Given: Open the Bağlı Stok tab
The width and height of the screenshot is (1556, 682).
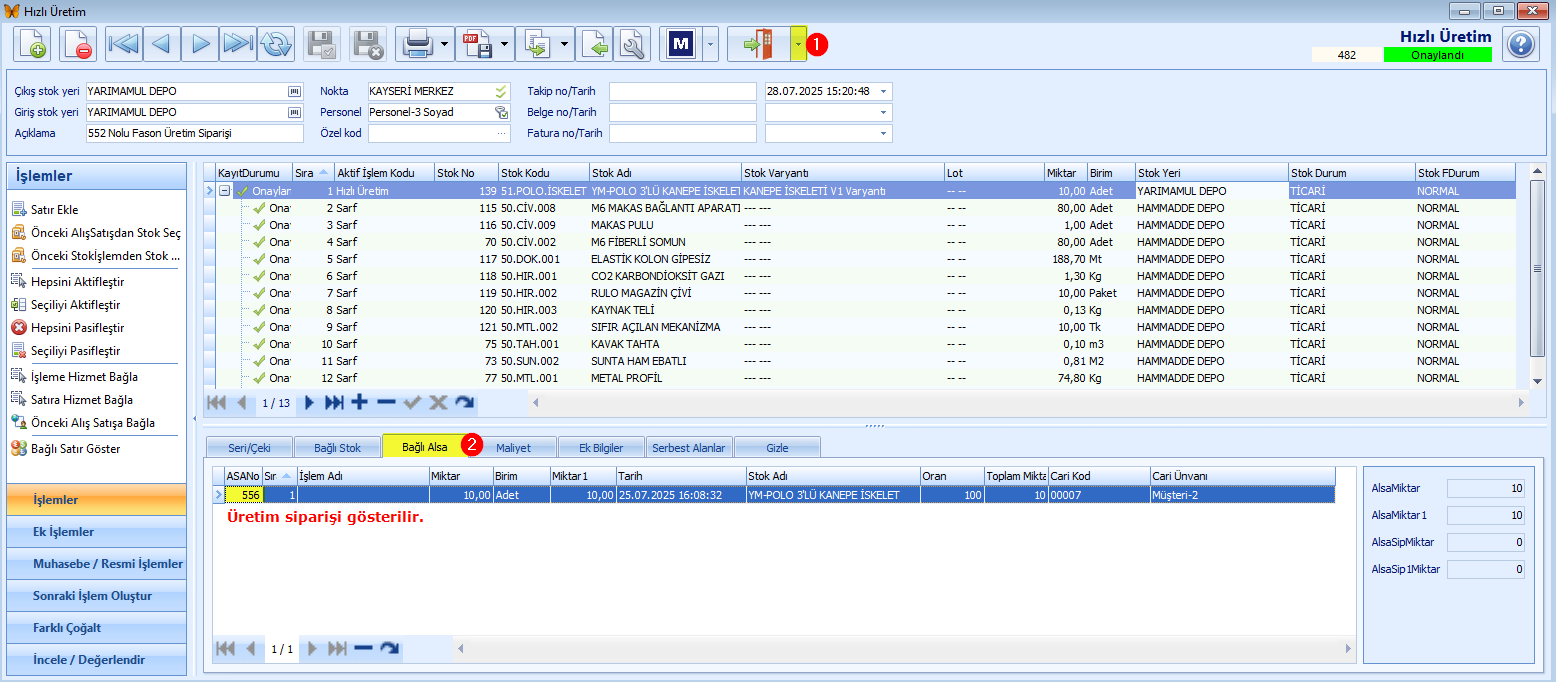Looking at the screenshot, I should coord(337,447).
